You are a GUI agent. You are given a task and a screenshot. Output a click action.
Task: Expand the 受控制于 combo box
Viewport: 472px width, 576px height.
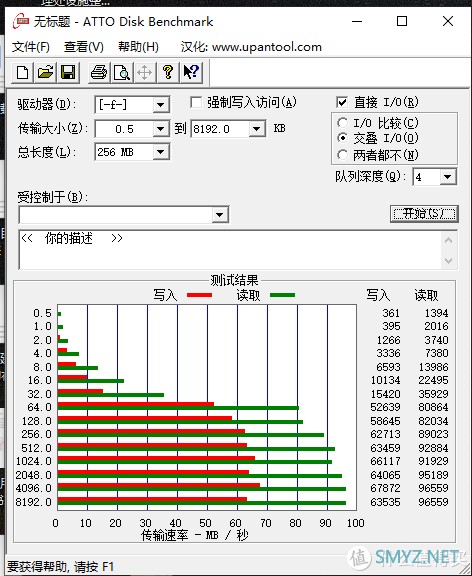[x=220, y=215]
